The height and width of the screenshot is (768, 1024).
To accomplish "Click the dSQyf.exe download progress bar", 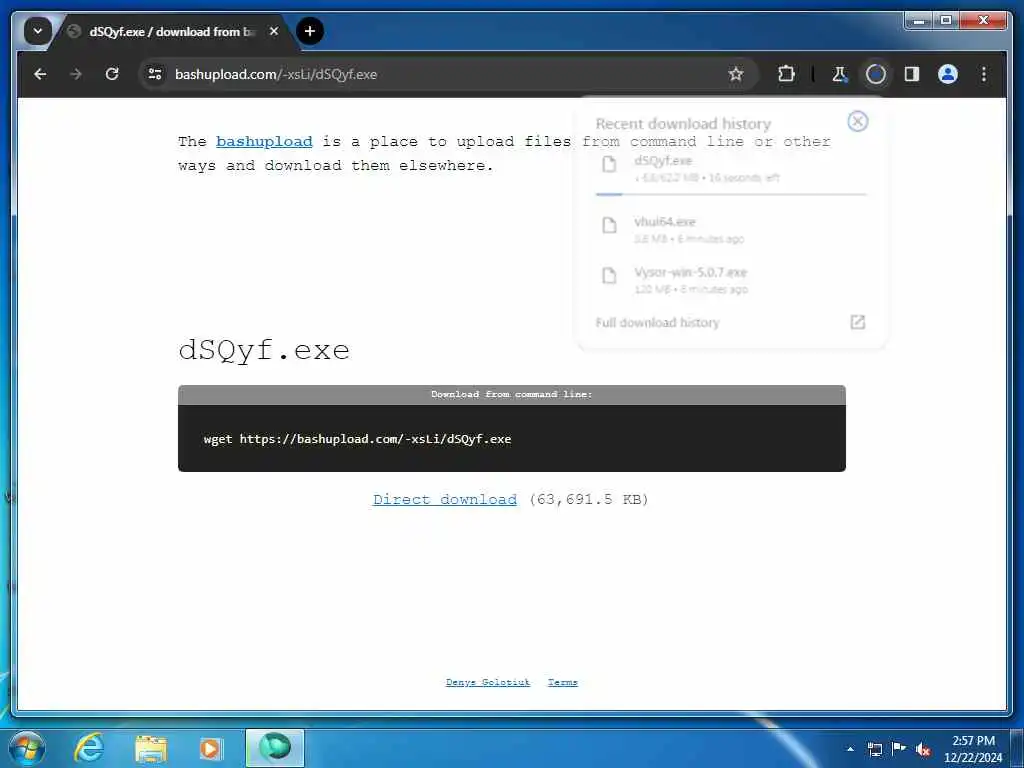I will click(x=731, y=194).
